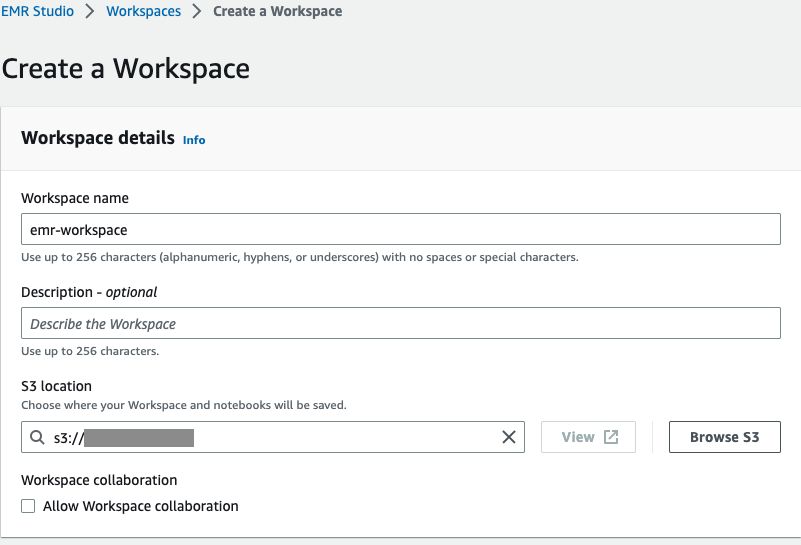Click the 'S3 location' field label
The height and width of the screenshot is (545, 801).
[56, 386]
